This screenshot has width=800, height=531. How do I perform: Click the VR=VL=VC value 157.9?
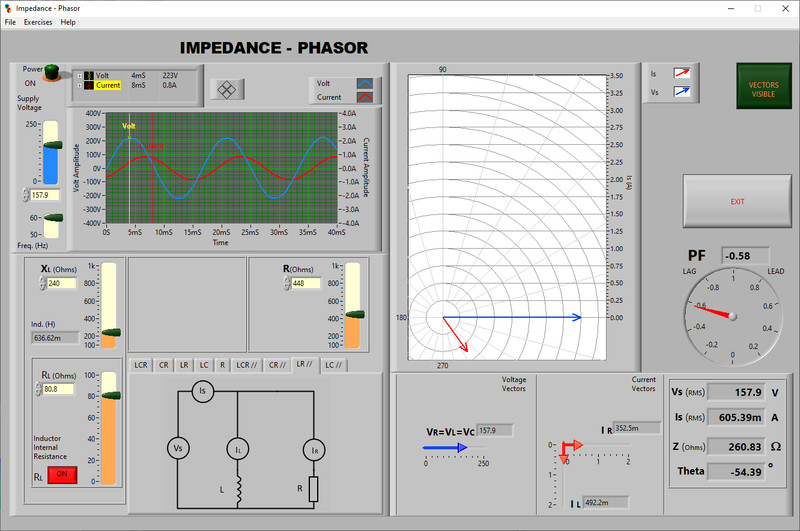495,431
